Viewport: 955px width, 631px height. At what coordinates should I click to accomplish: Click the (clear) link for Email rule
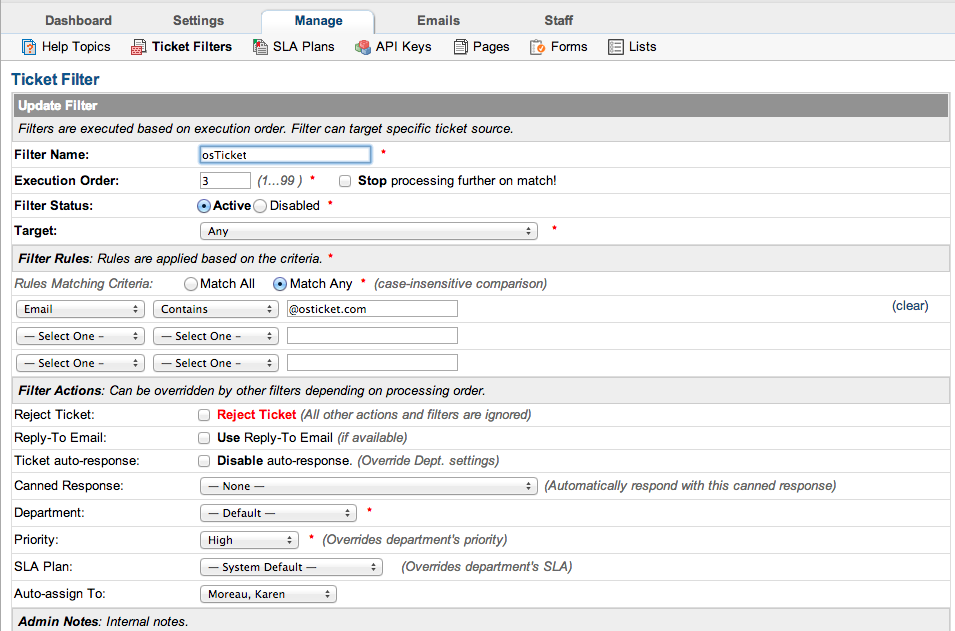(910, 306)
